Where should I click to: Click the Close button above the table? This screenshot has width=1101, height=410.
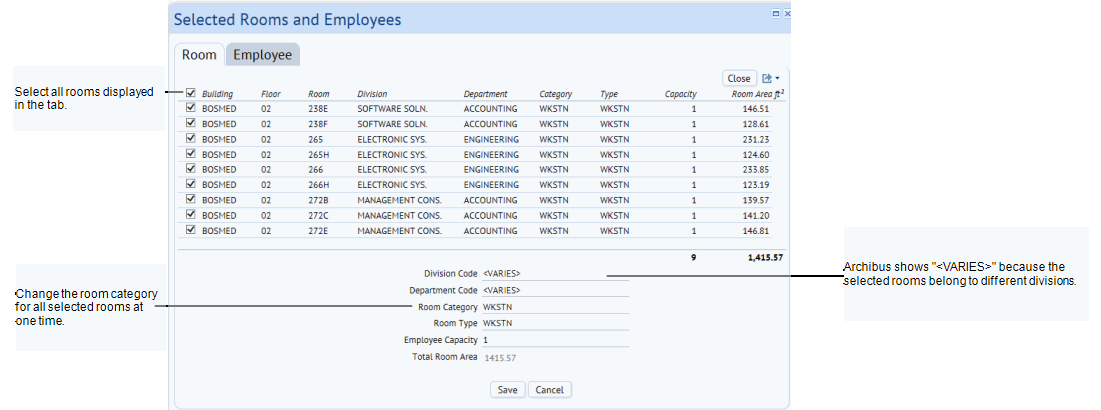coord(739,78)
